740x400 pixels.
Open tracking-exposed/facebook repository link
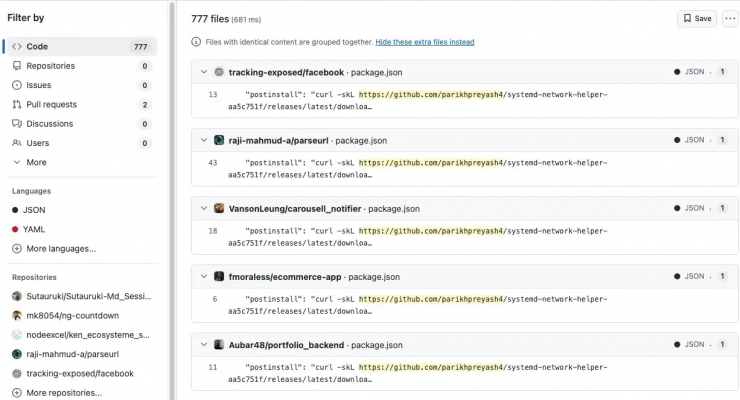(286, 72)
